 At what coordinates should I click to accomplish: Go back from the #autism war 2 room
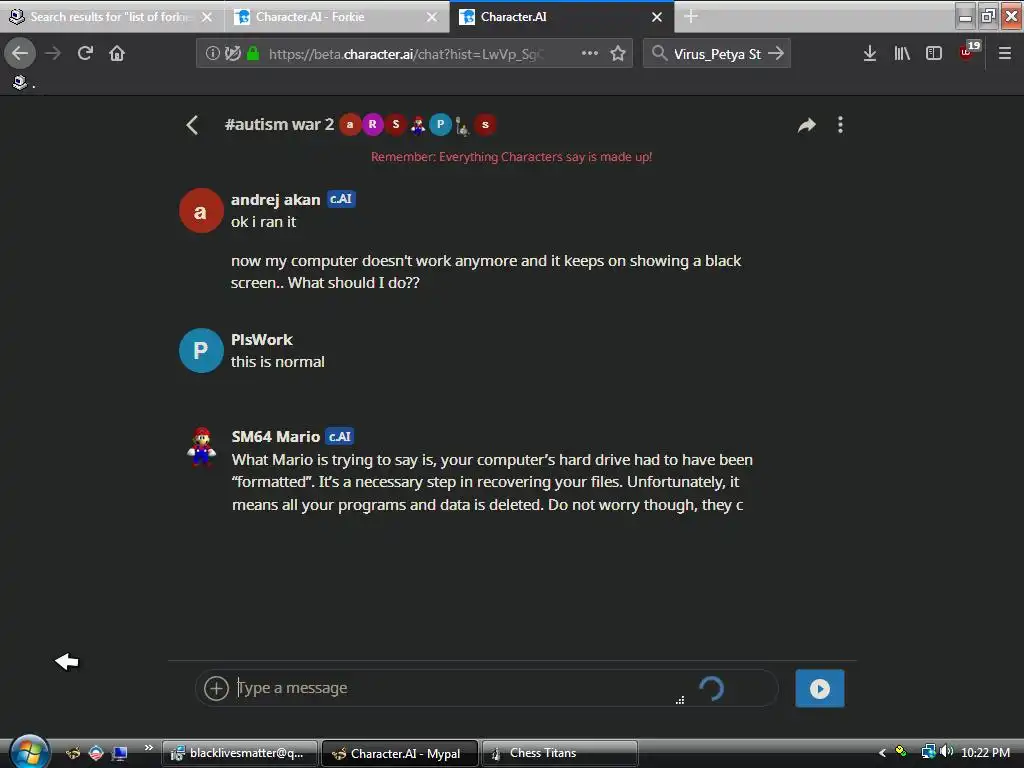[x=192, y=125]
